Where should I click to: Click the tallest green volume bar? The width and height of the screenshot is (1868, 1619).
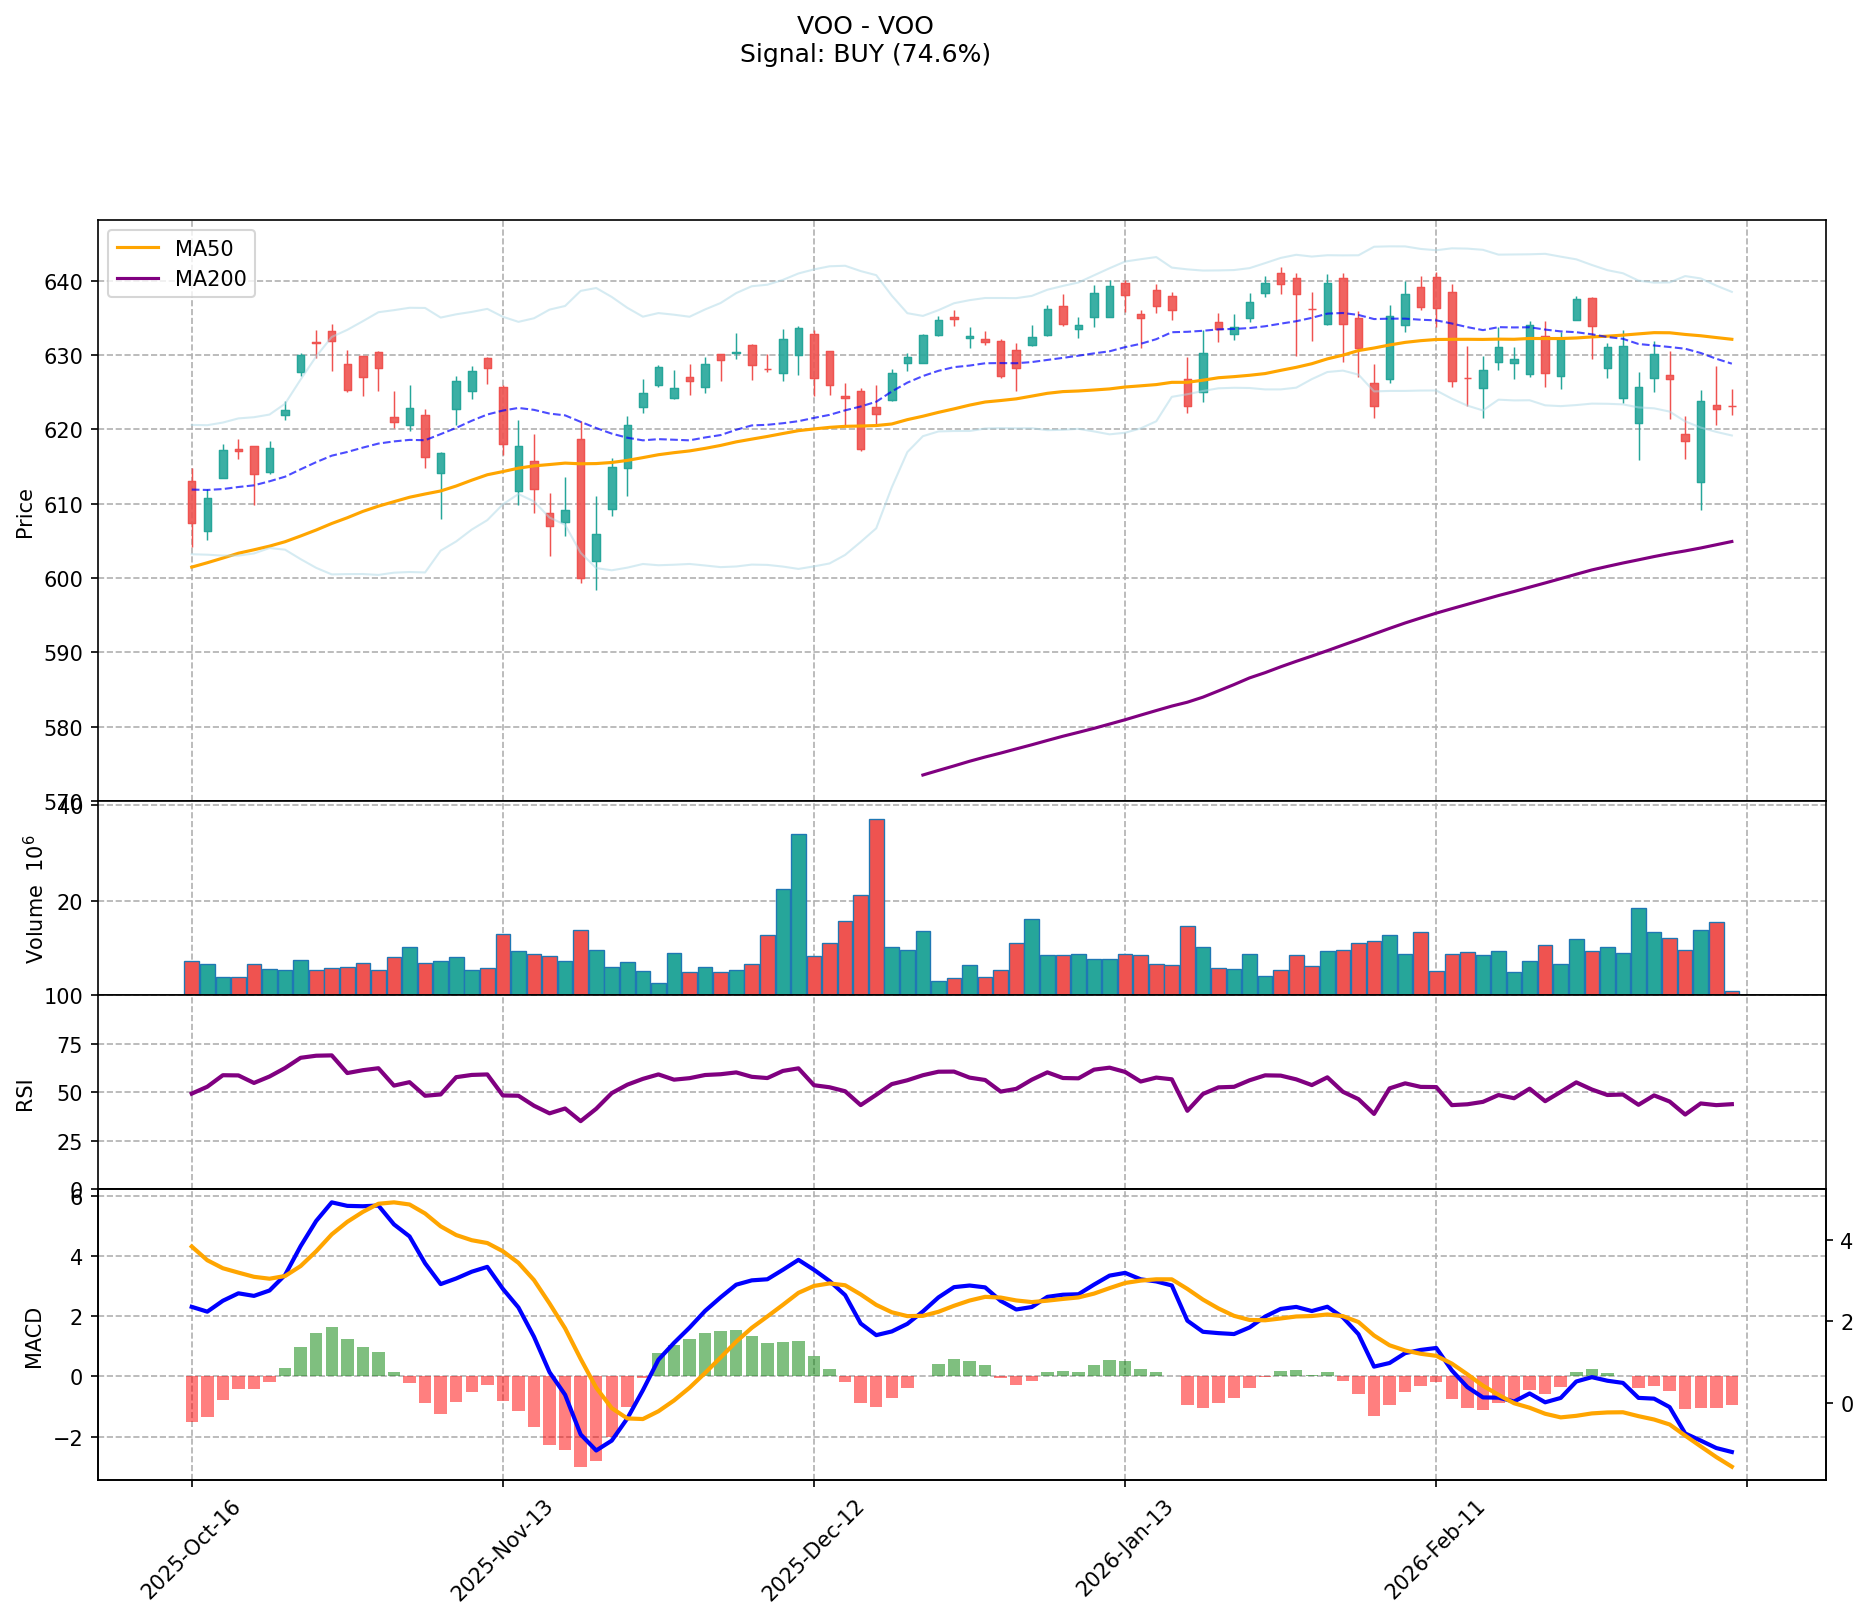(798, 913)
